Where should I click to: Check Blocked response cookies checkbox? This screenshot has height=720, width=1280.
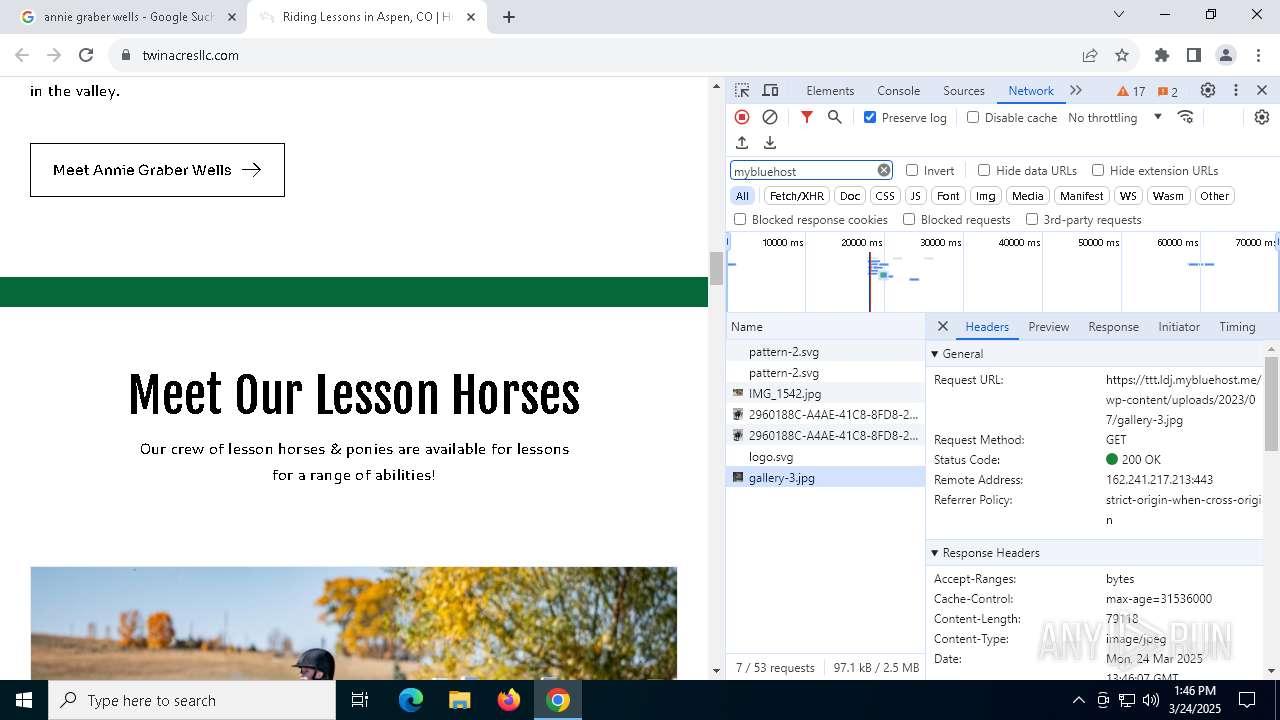(740, 219)
